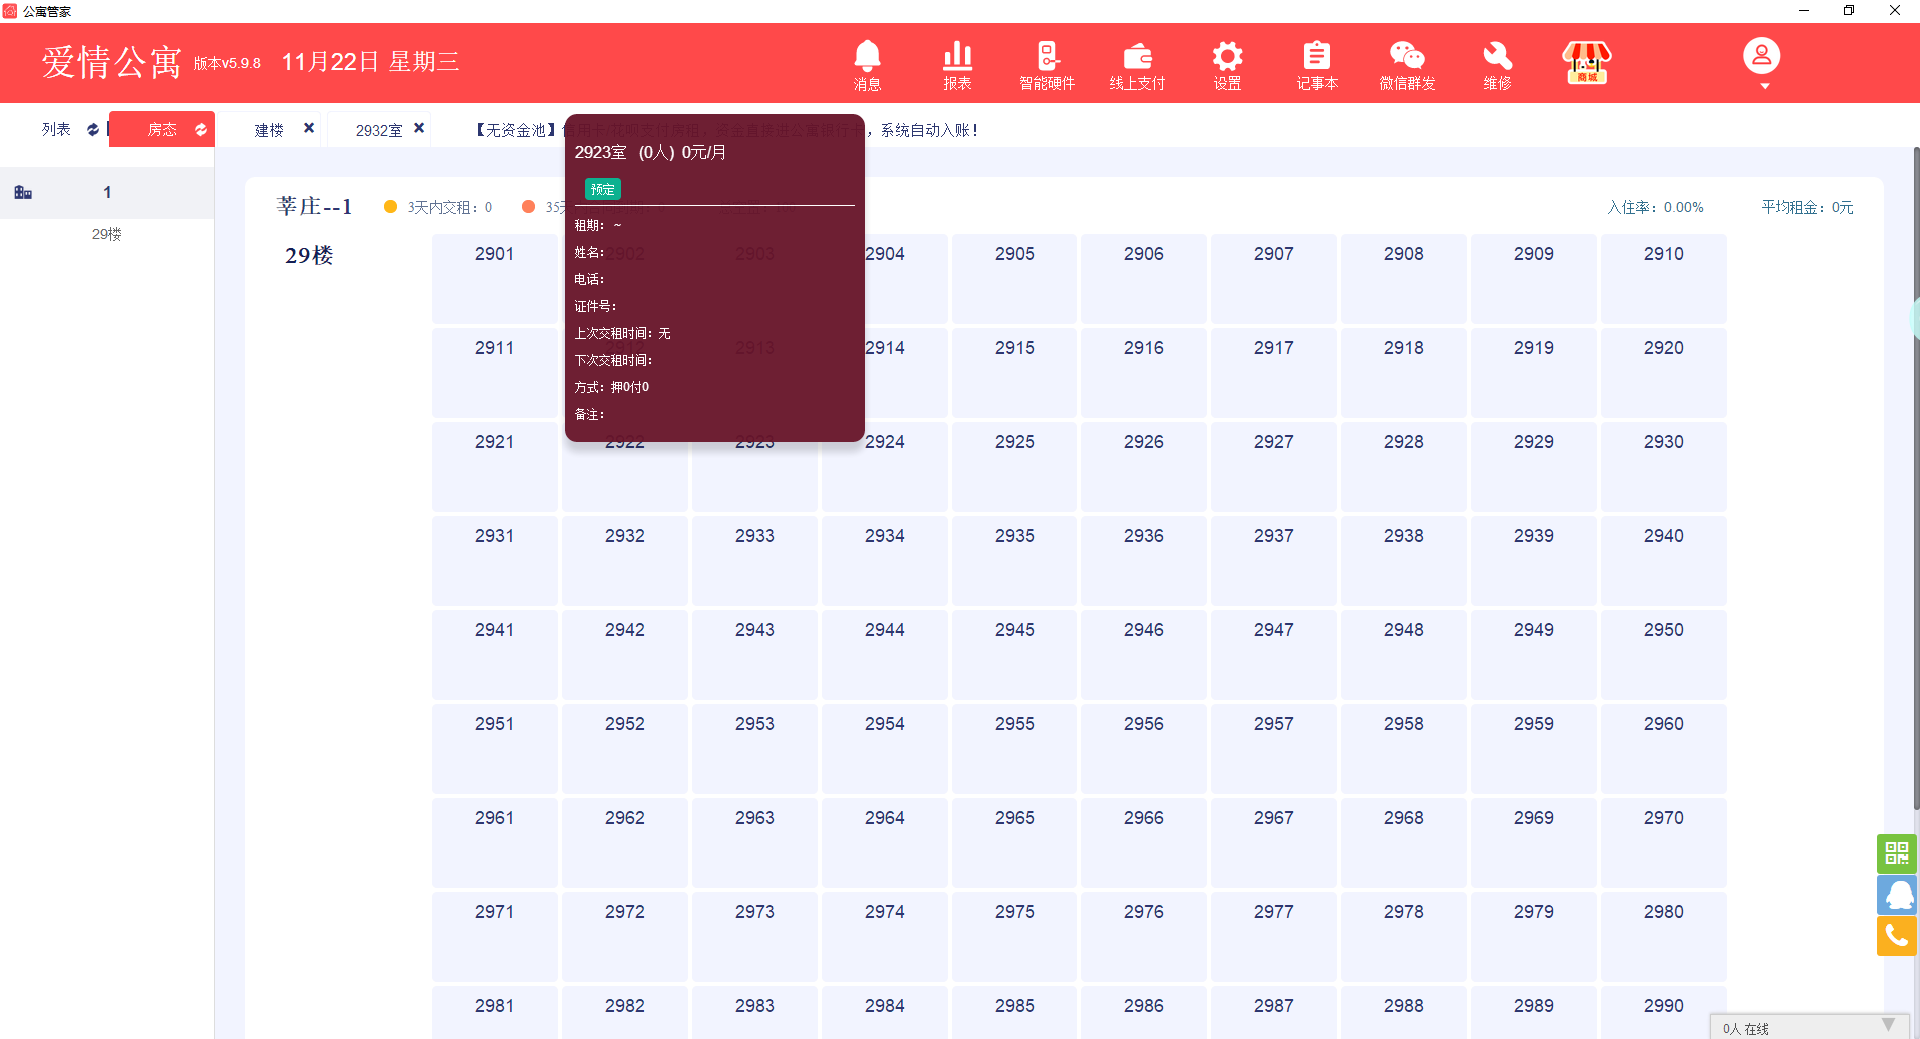
Task: Open 设置 settings gear
Action: pyautogui.click(x=1227, y=65)
